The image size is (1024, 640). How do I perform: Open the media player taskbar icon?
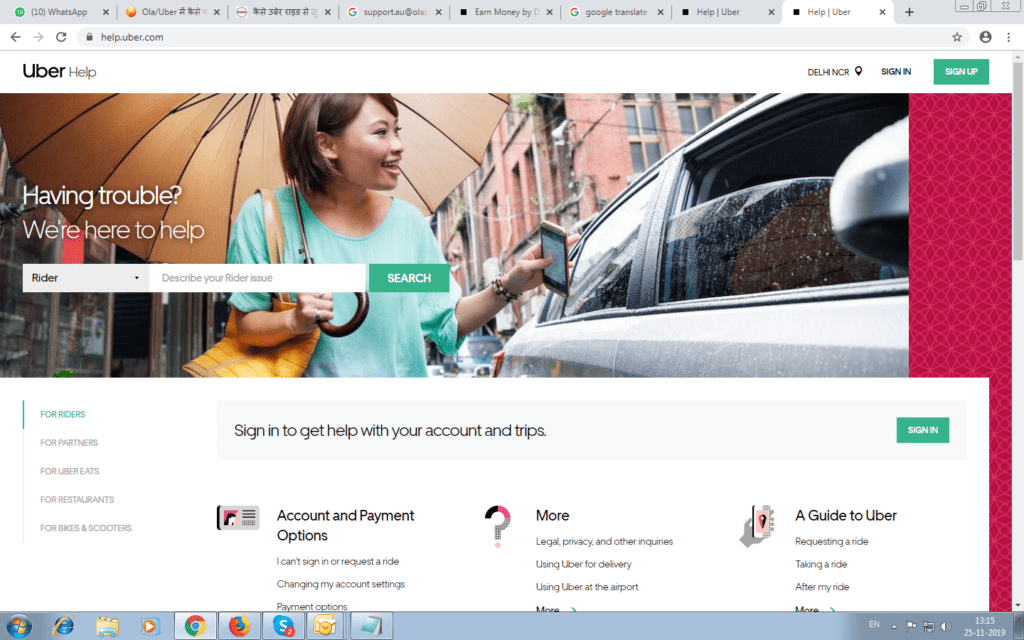click(150, 626)
